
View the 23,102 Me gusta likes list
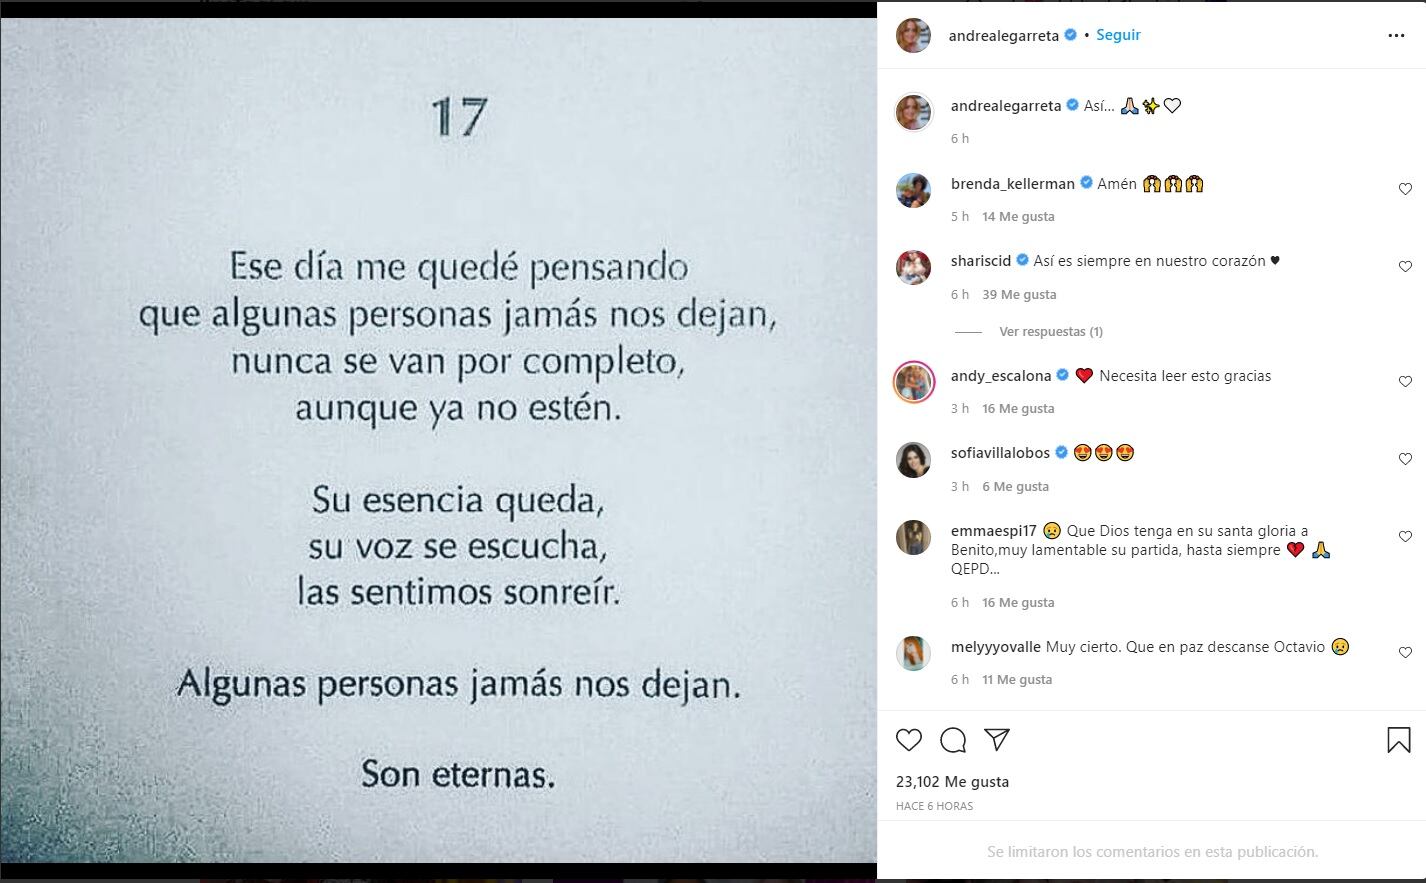coord(952,782)
